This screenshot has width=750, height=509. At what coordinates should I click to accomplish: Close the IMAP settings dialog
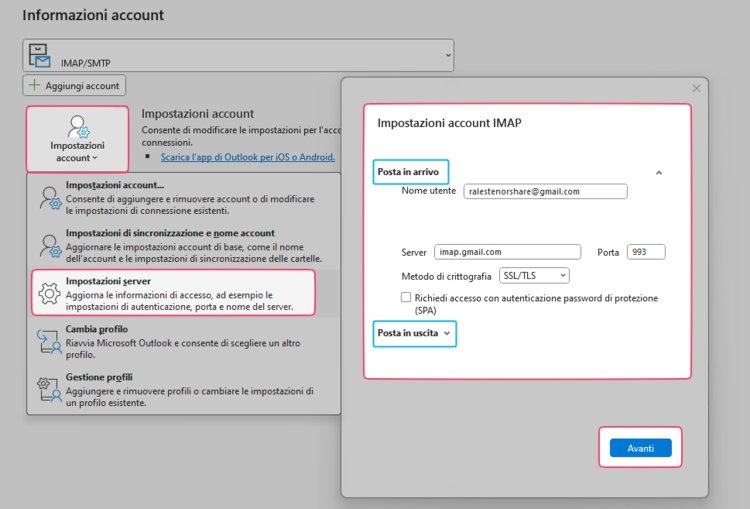coord(696,89)
